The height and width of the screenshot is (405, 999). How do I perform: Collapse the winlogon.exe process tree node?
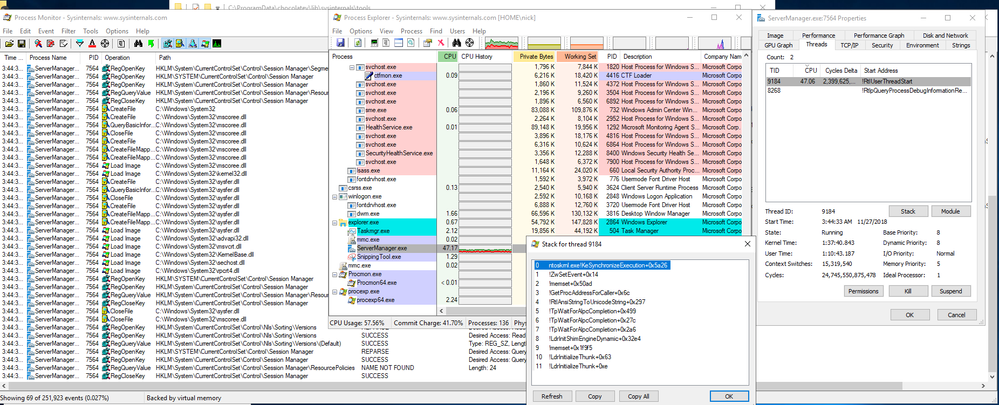click(x=334, y=196)
